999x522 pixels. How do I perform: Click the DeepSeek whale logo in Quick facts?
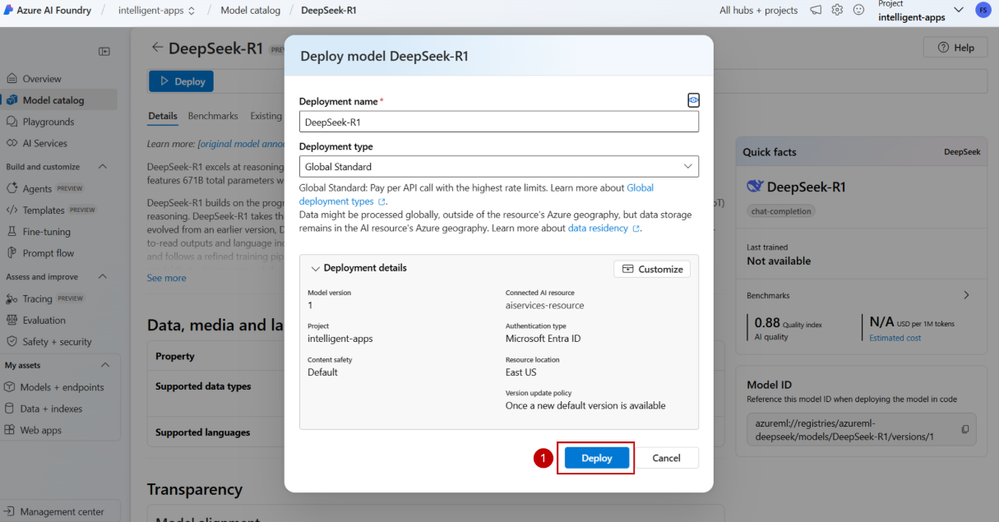click(755, 186)
